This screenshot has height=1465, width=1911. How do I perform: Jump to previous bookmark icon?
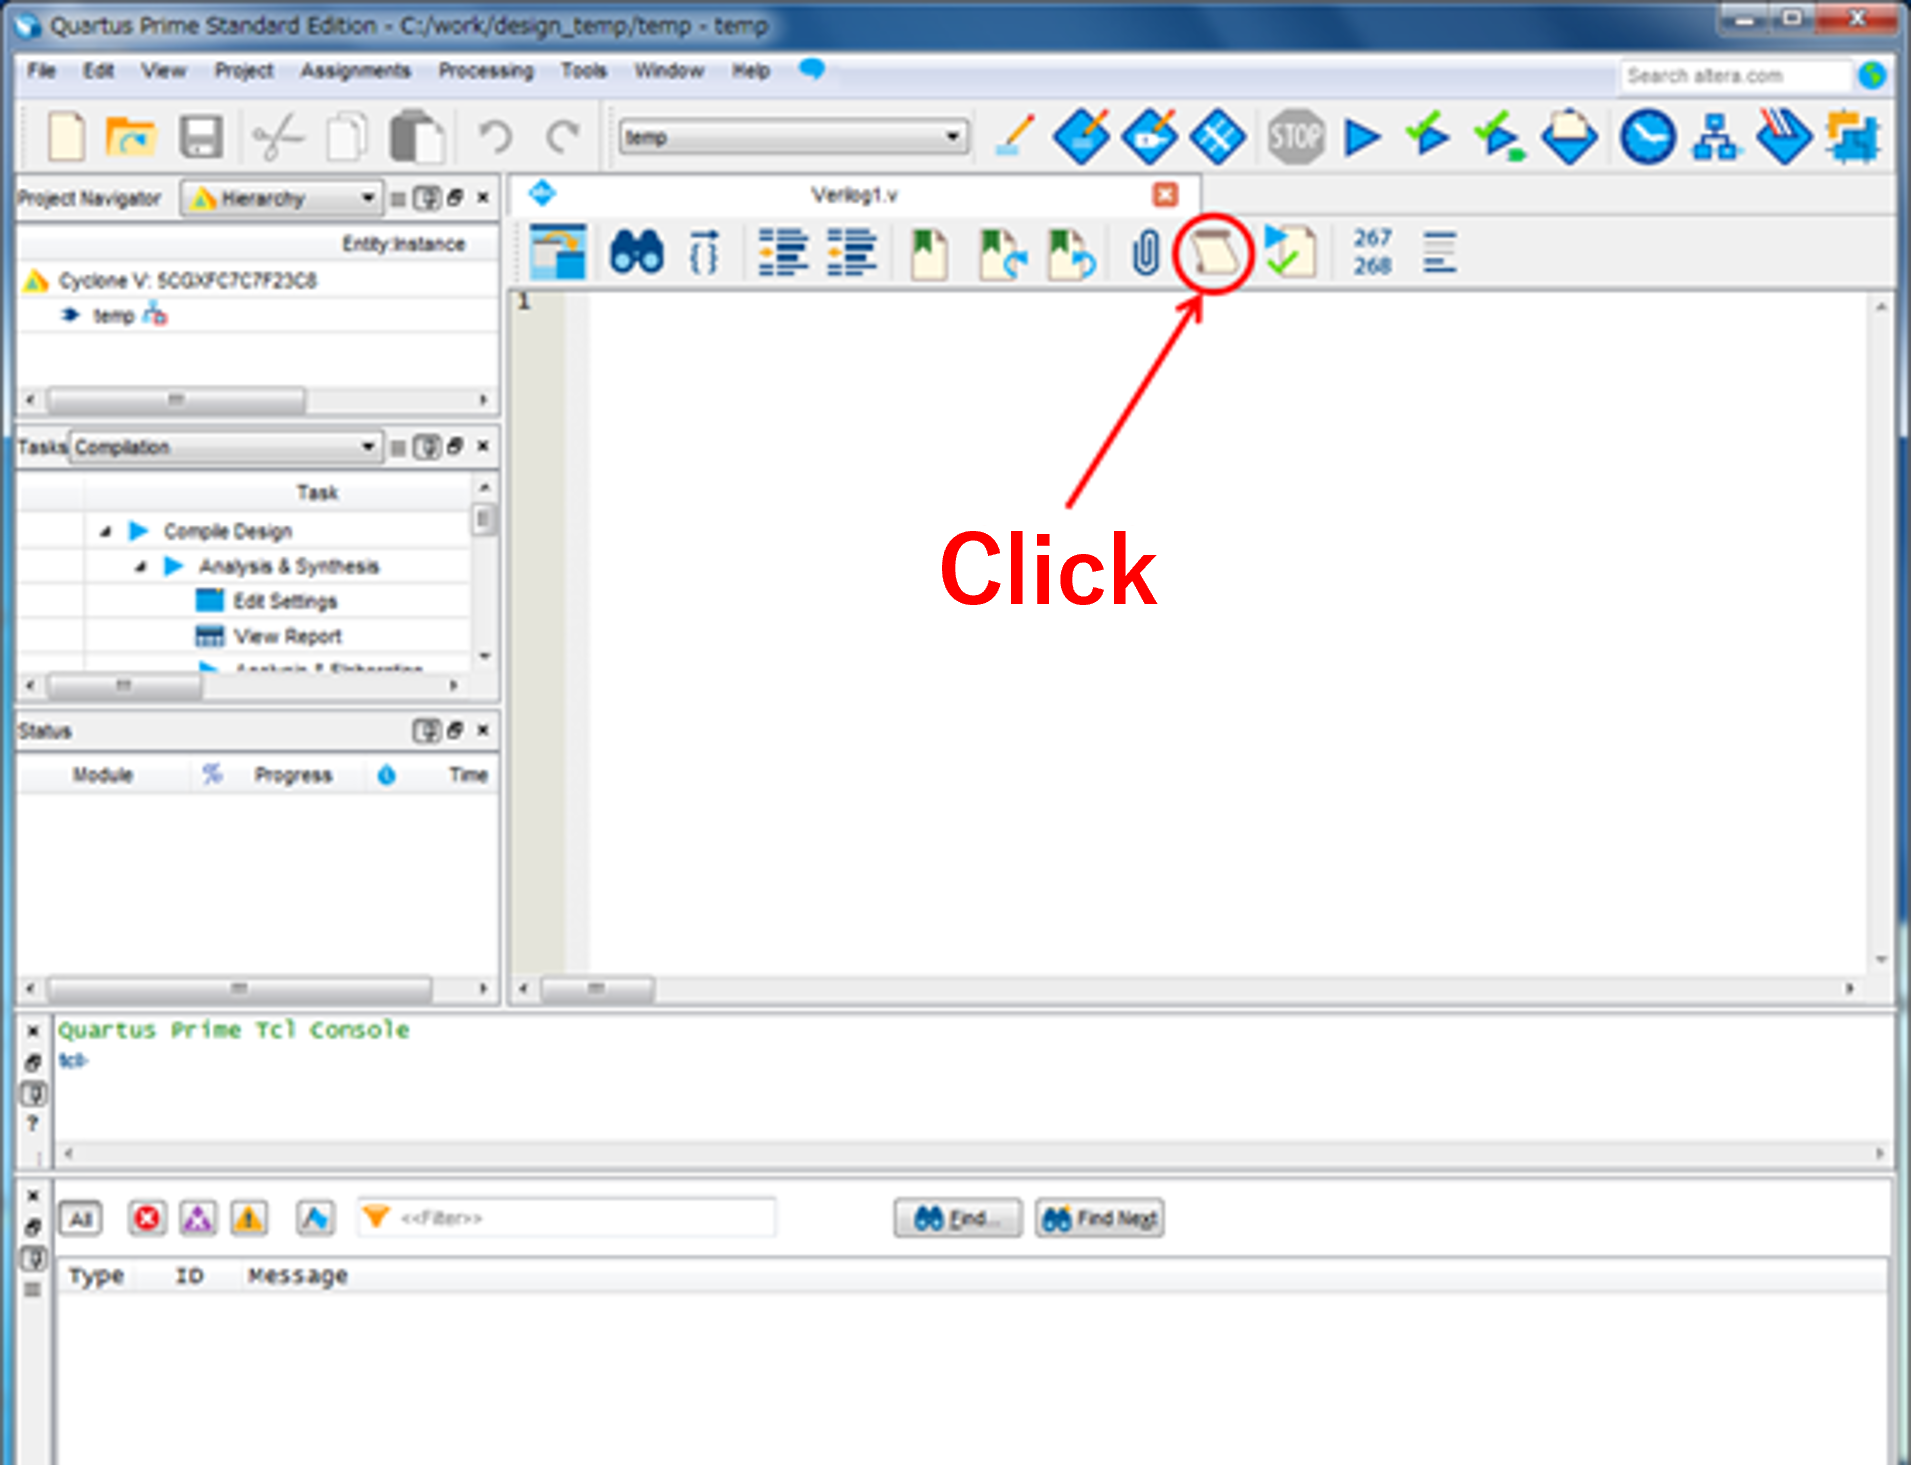click(1071, 254)
